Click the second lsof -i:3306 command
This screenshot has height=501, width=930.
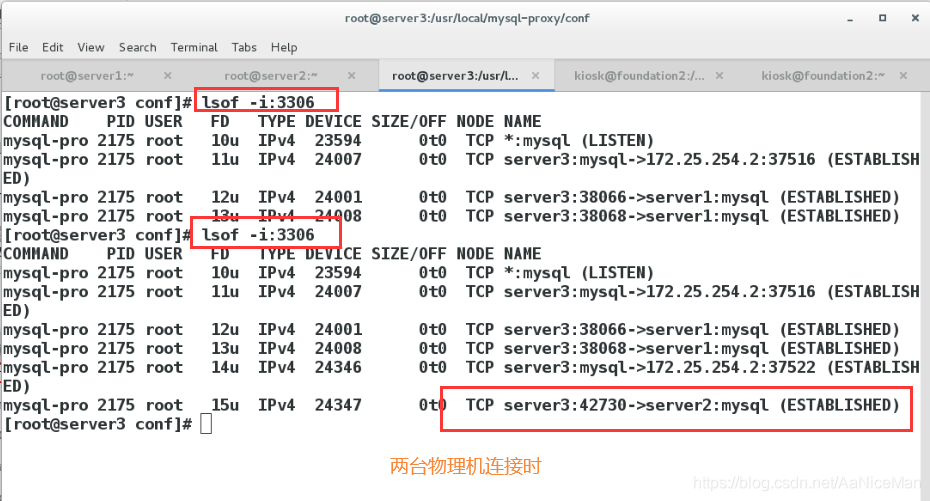pos(258,235)
